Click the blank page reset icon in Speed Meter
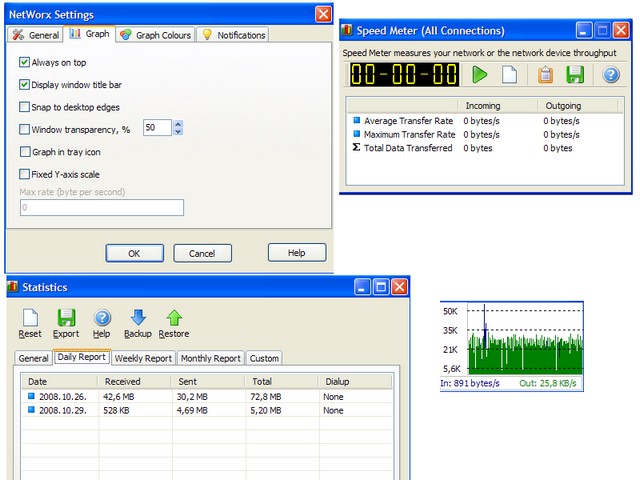 pyautogui.click(x=509, y=75)
